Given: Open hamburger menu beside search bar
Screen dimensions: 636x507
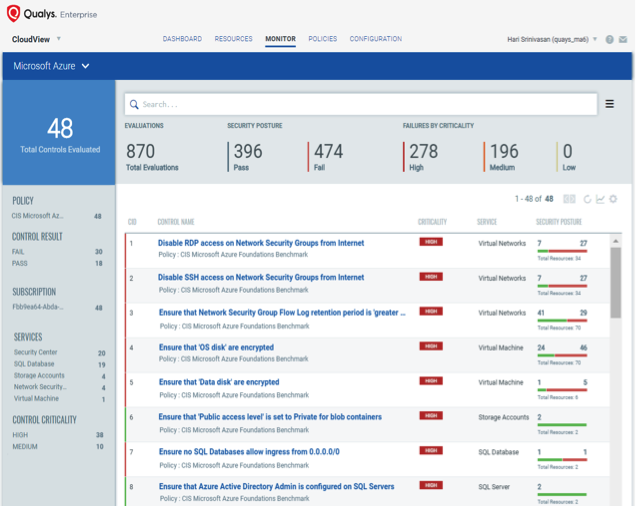Looking at the screenshot, I should tap(610, 104).
